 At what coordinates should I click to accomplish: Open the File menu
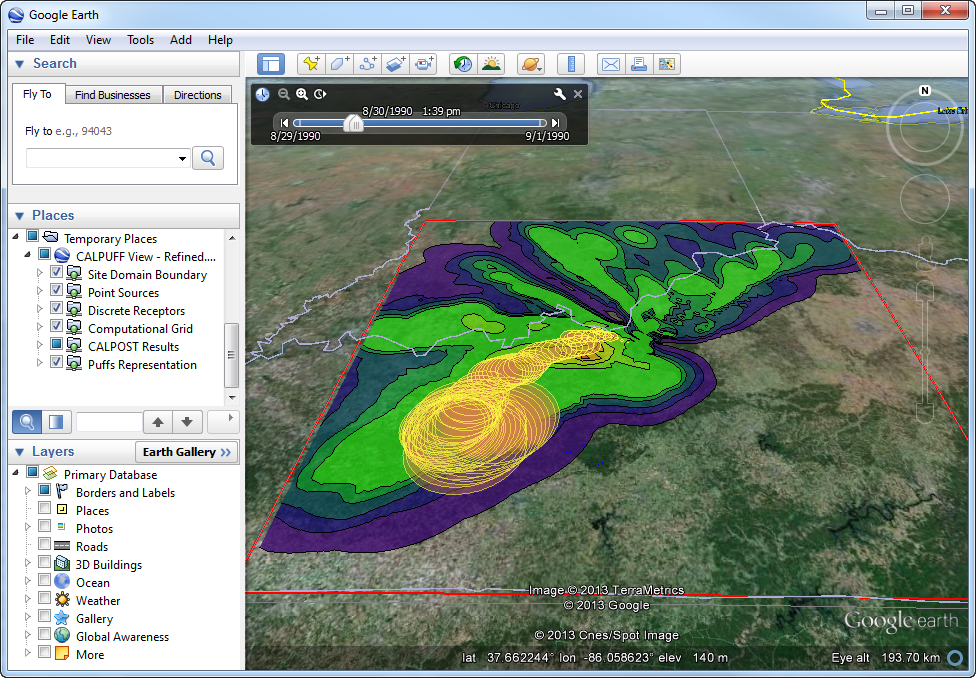pyautogui.click(x=25, y=40)
